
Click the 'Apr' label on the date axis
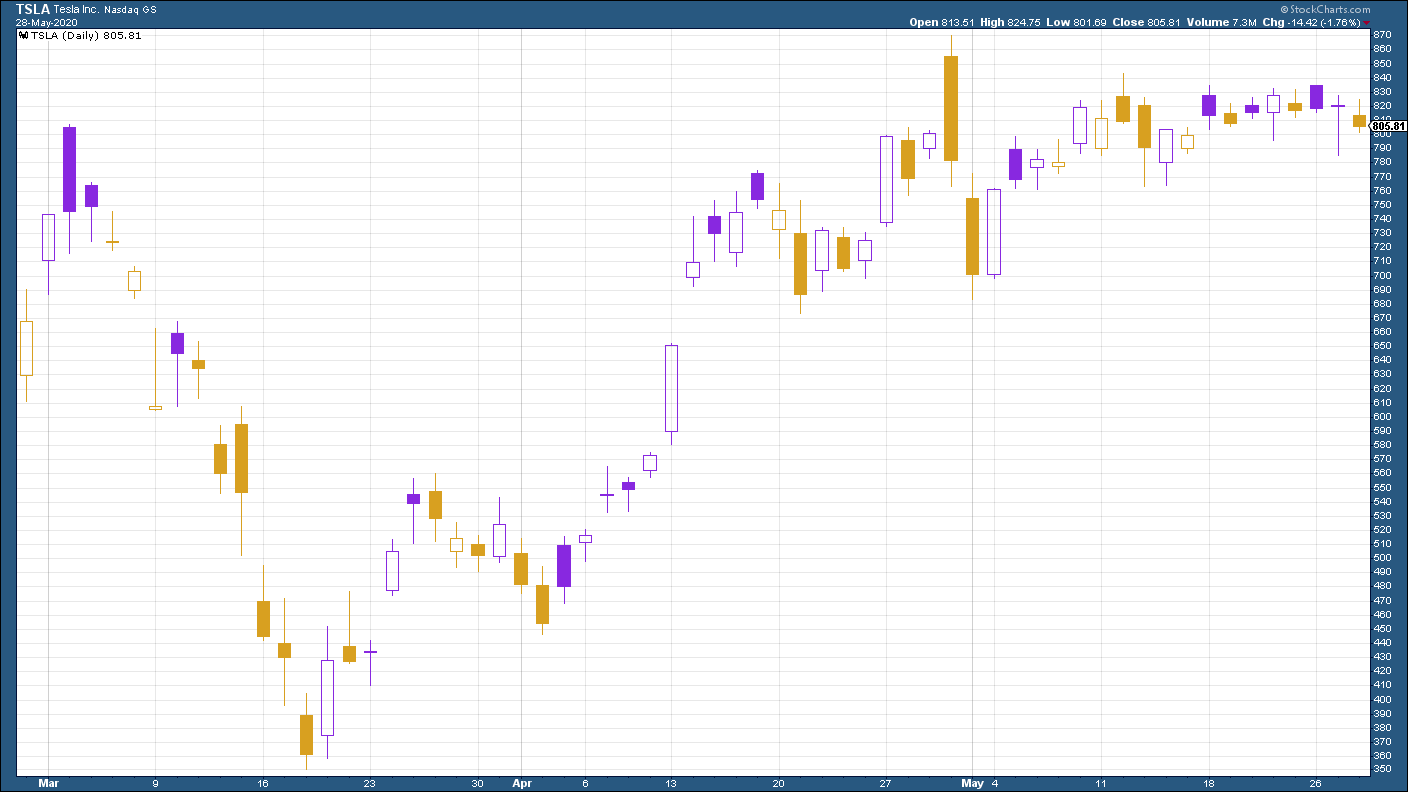pos(522,784)
